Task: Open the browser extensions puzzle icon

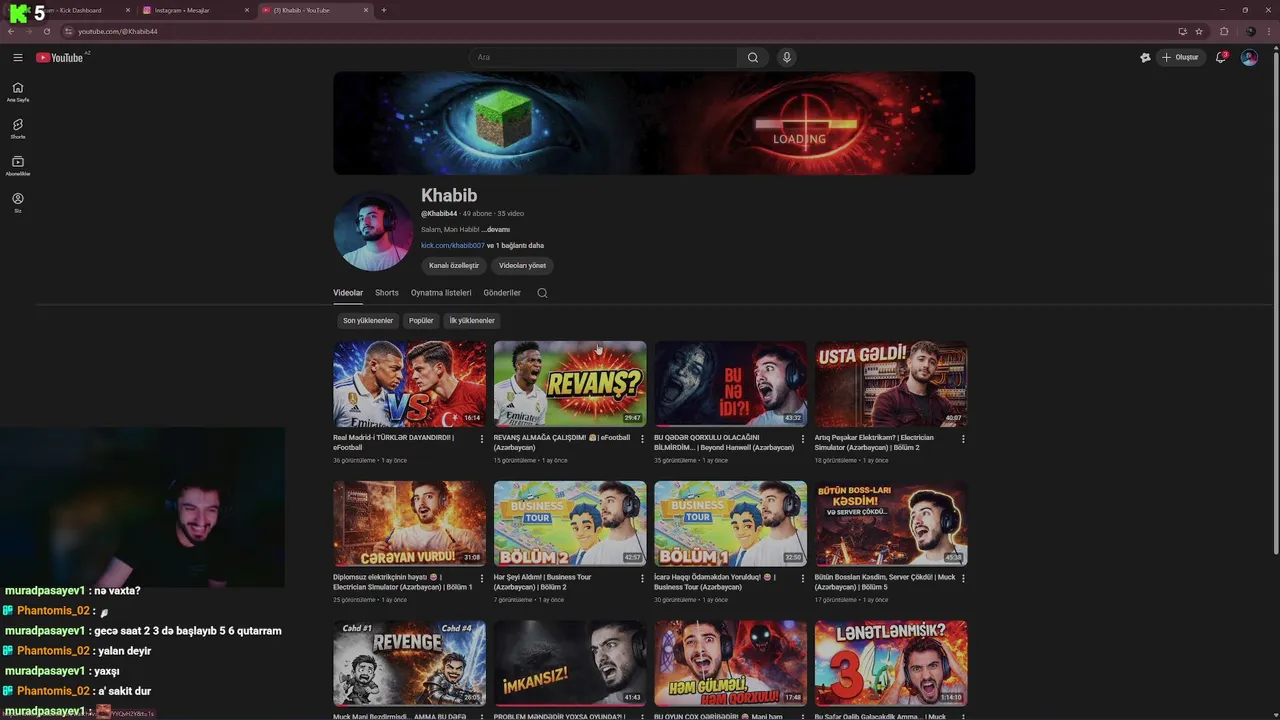Action: (x=1224, y=31)
